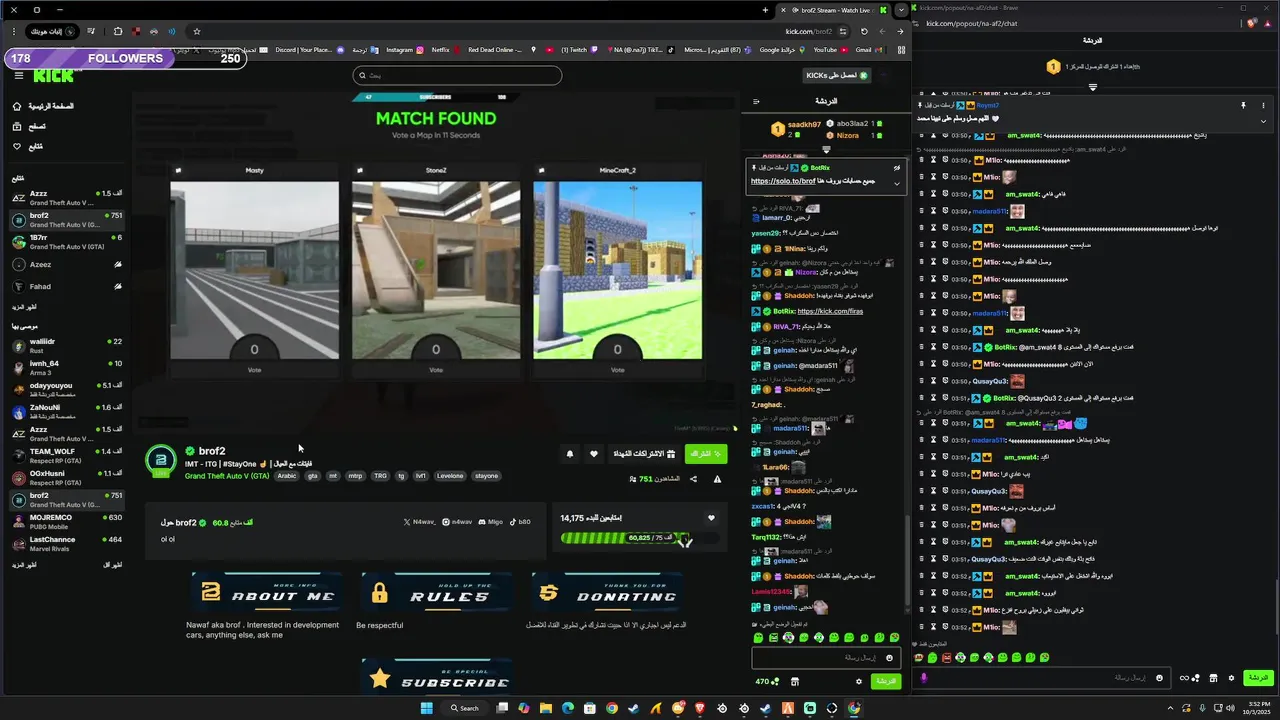The height and width of the screenshot is (720, 1280).
Task: Reload the page in the browser toolbar
Action: pyautogui.click(x=864, y=31)
